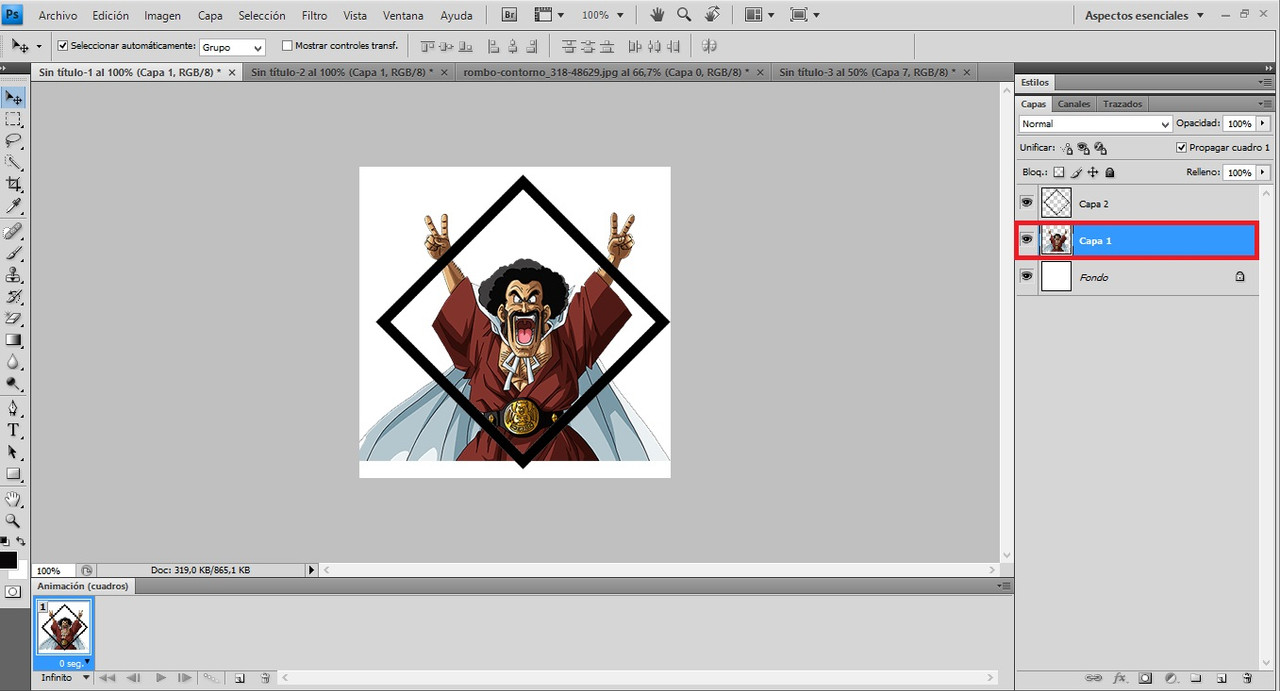Open the Relleno slider arrow
This screenshot has width=1280, height=691.
coord(1263,172)
